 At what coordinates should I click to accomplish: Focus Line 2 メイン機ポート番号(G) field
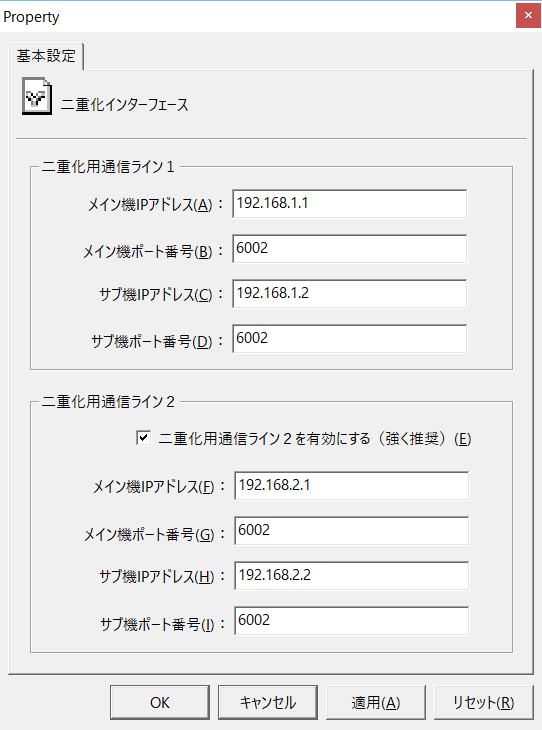(352, 530)
